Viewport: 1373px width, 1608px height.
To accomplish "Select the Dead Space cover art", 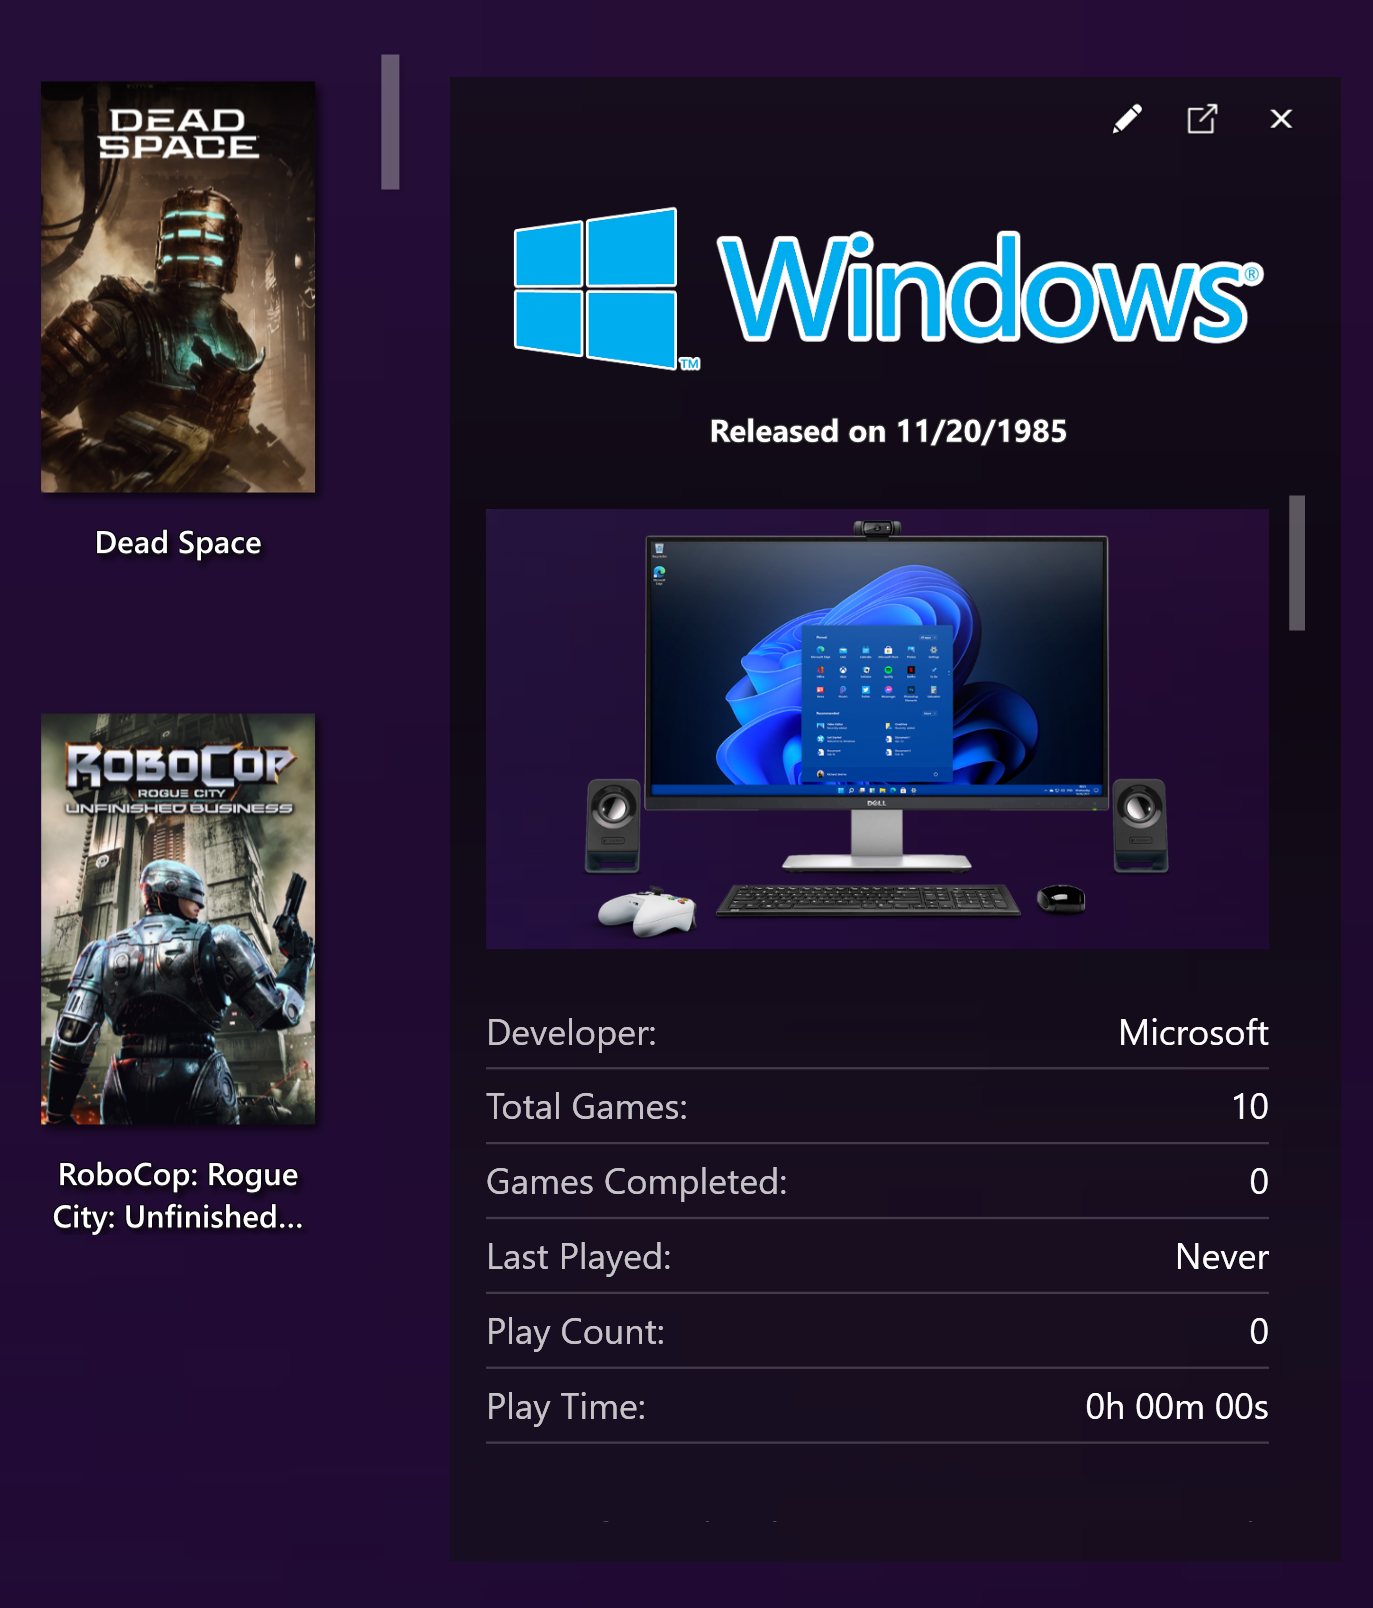I will (x=178, y=287).
